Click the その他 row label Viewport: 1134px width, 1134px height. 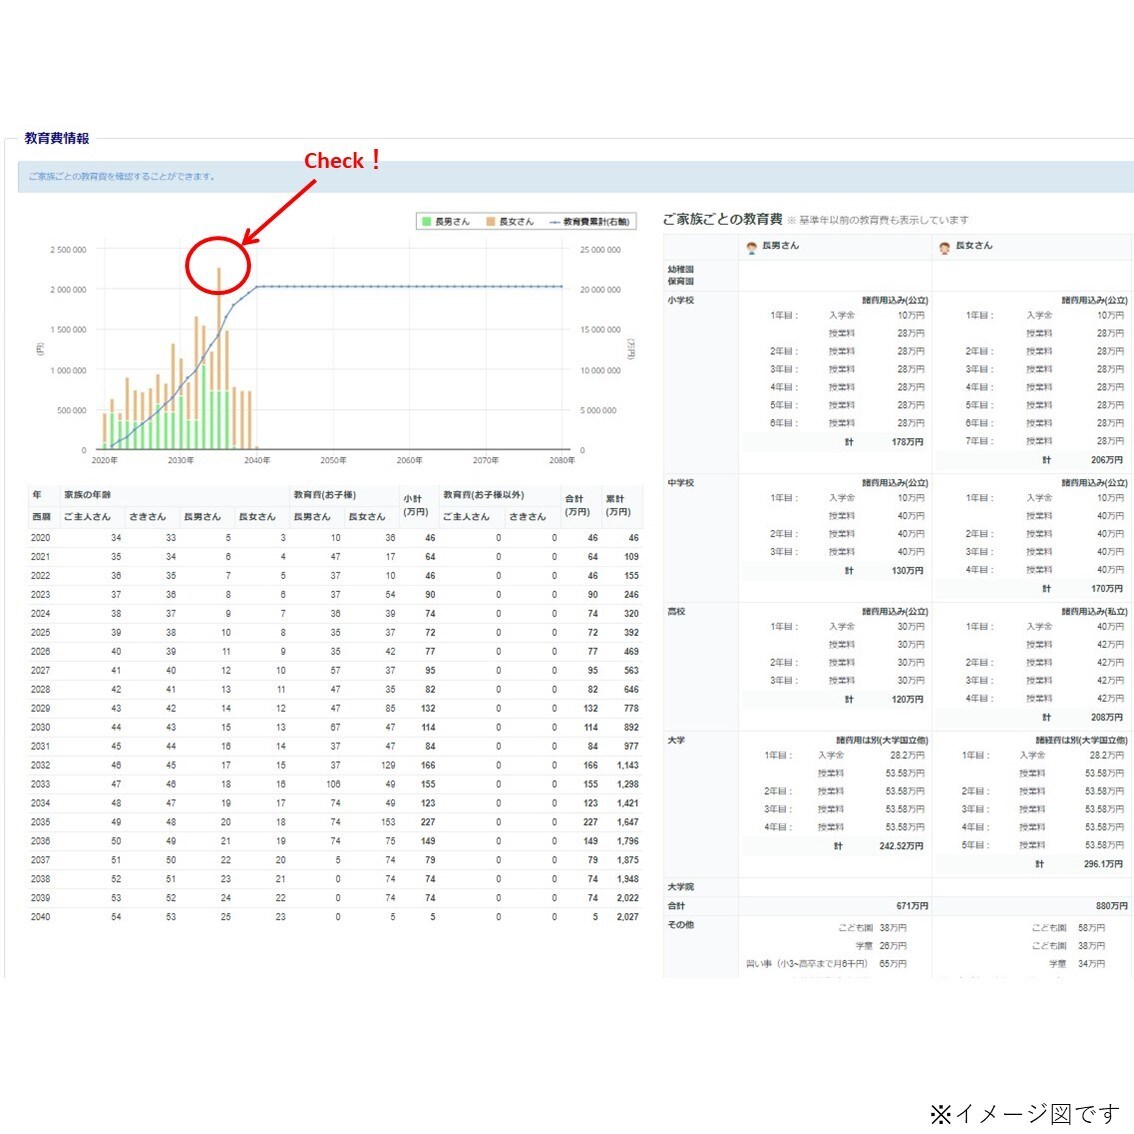tap(681, 924)
